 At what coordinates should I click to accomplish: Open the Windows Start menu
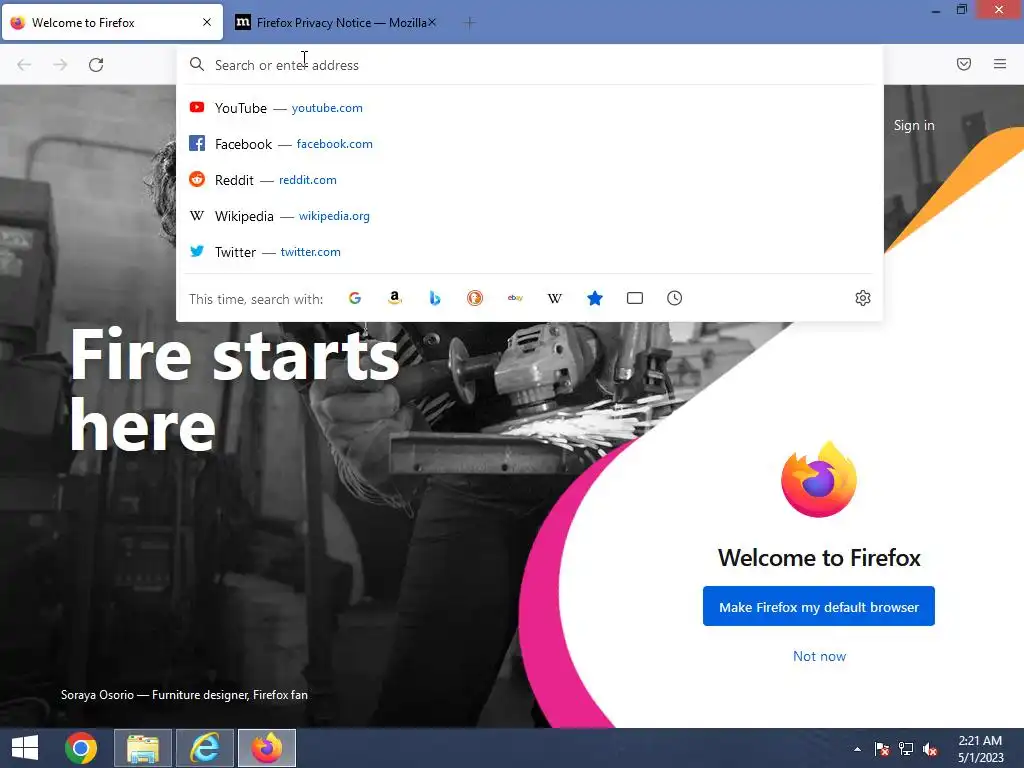point(25,748)
